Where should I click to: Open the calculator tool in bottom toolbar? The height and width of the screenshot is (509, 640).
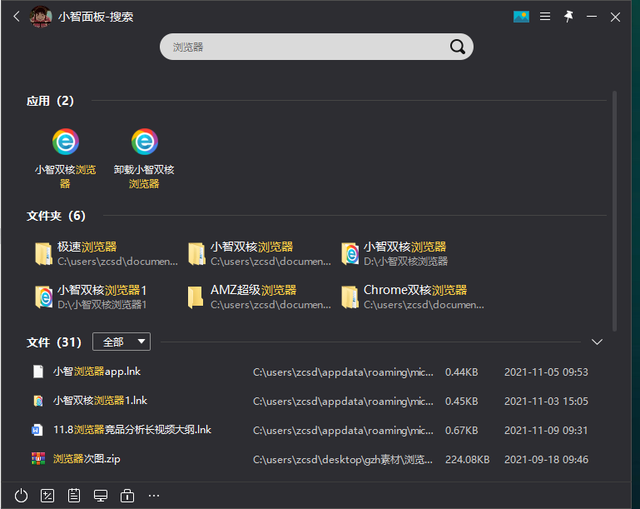(47, 495)
